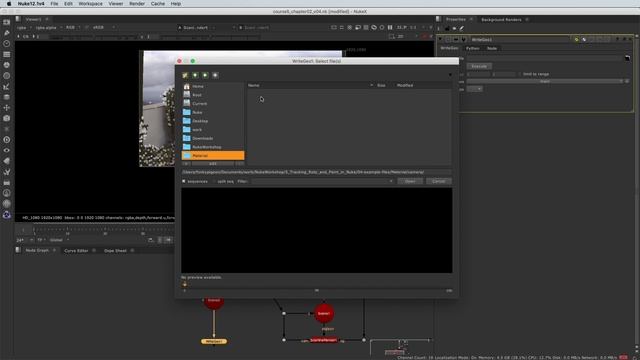Switch to the Dope Sheet tab
The width and height of the screenshot is (640, 360).
115,251
